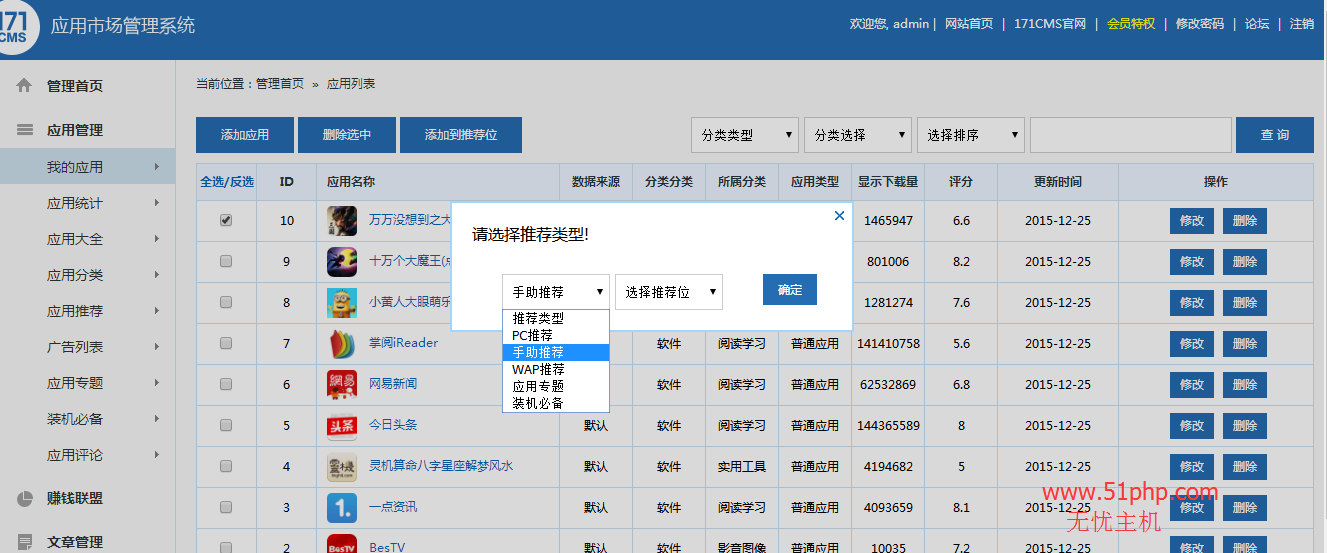This screenshot has height=553, width=1327.
Task: Open the 分类类型 filter dropdown
Action: click(745, 135)
